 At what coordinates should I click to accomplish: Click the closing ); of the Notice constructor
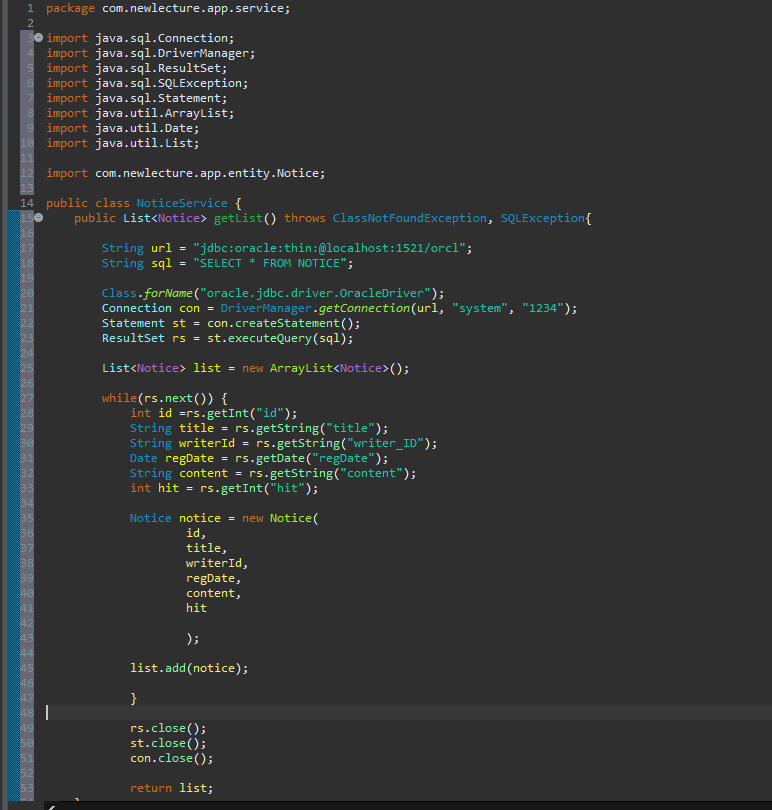click(x=192, y=638)
